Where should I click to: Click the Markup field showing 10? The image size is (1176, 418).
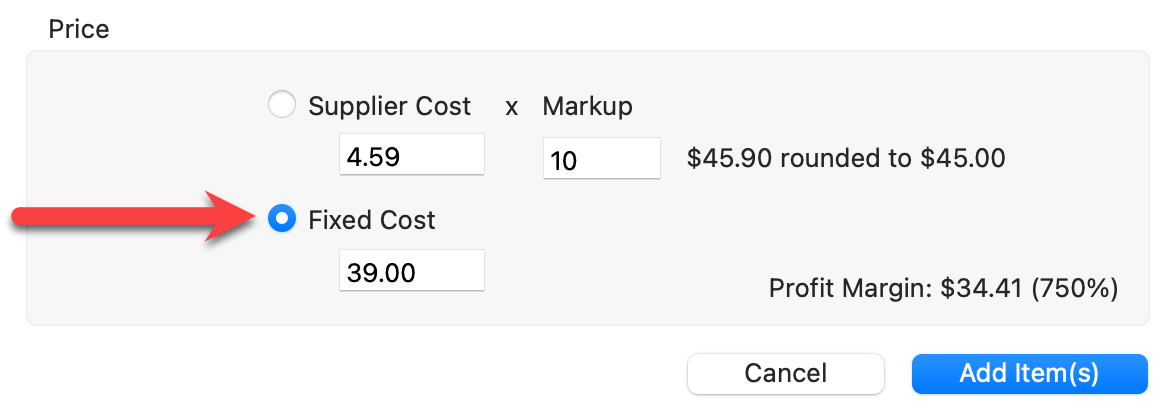point(601,159)
